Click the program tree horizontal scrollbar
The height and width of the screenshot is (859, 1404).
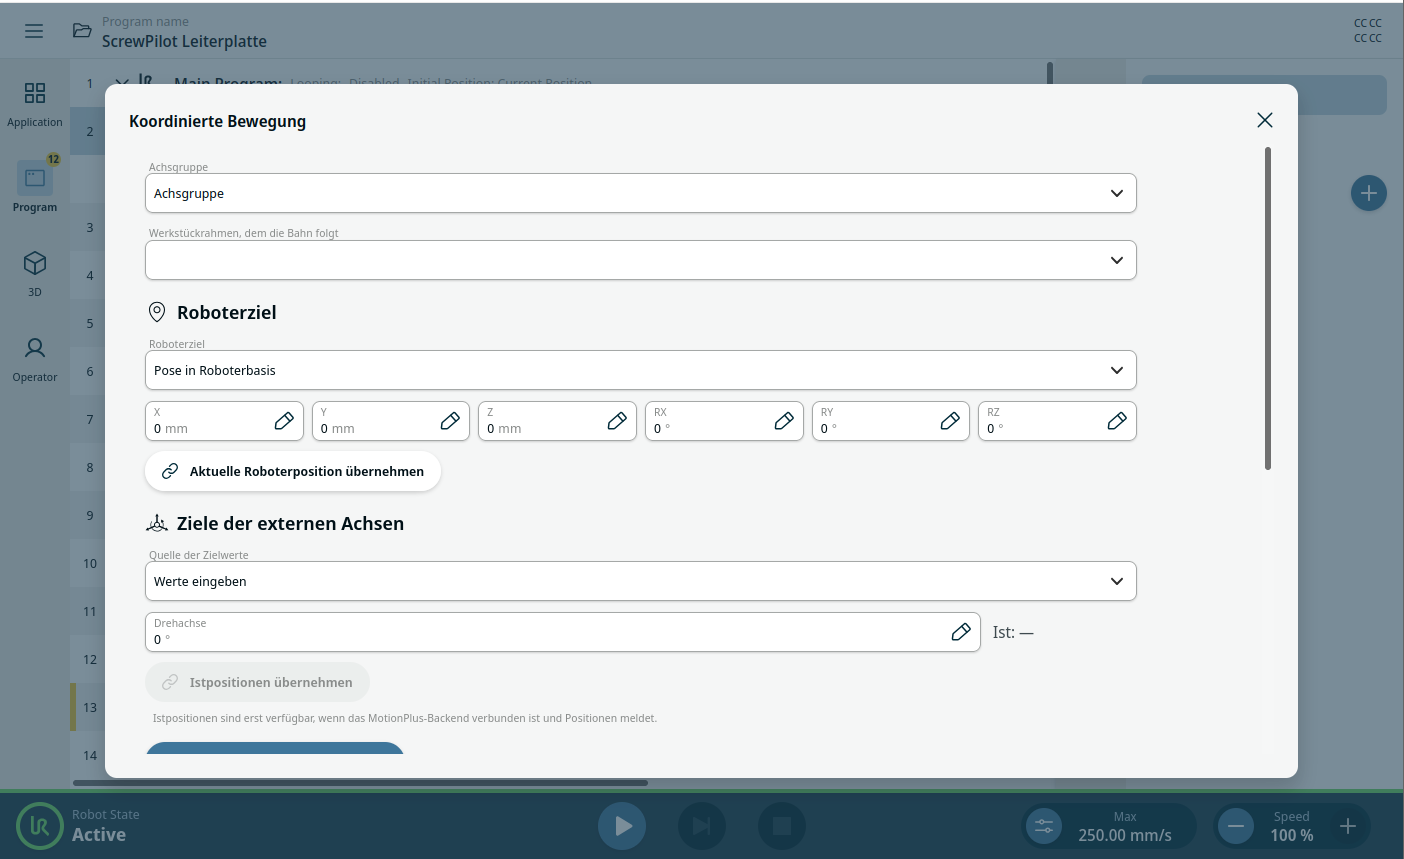tap(360, 783)
